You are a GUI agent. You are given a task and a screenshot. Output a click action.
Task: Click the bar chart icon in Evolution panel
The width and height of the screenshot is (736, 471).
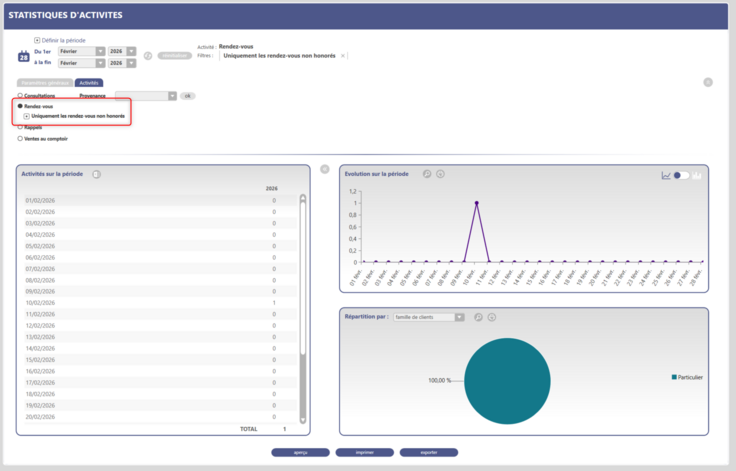698,175
